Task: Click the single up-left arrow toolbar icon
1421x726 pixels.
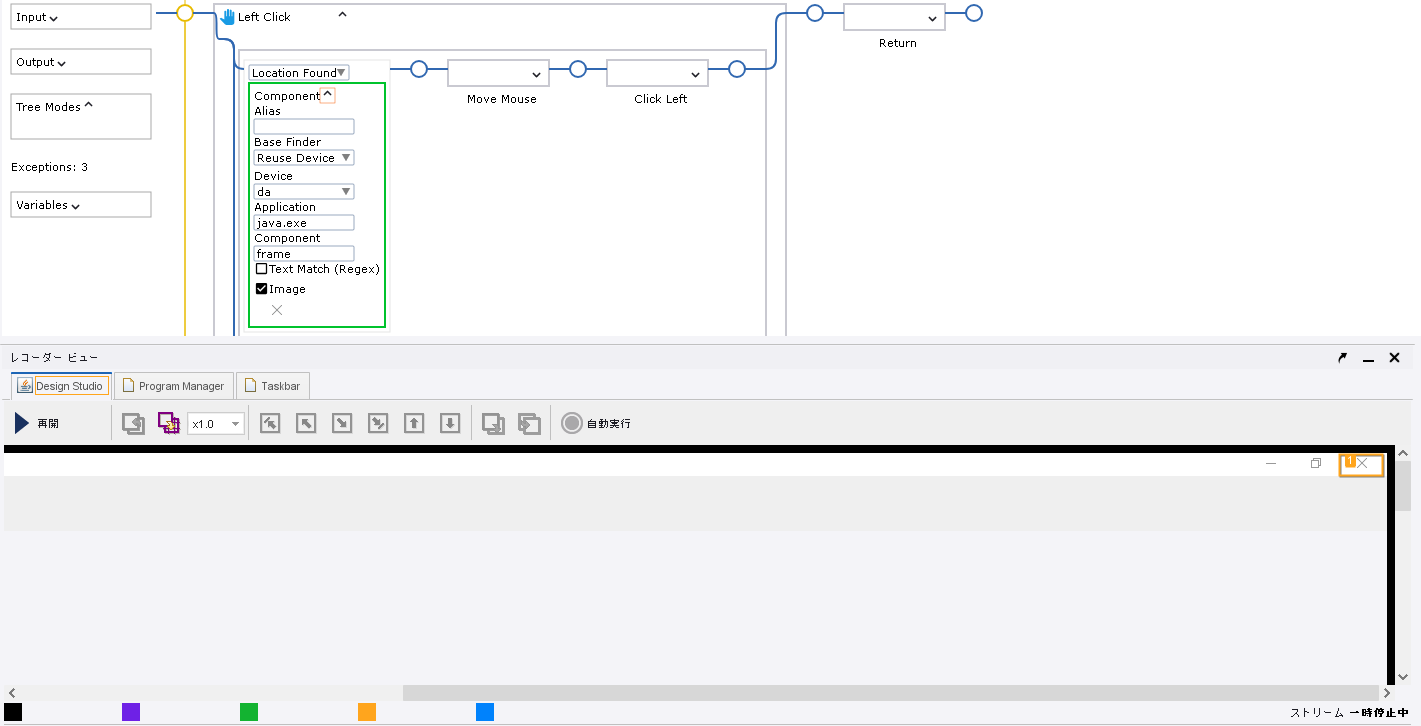Action: coord(306,423)
